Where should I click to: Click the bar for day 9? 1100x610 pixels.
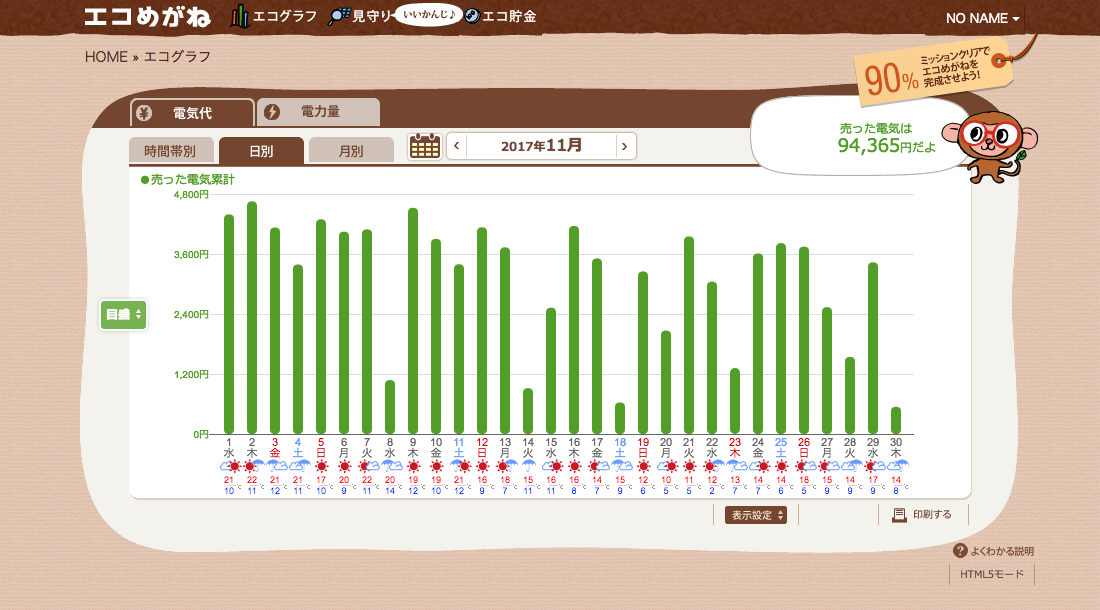click(413, 321)
